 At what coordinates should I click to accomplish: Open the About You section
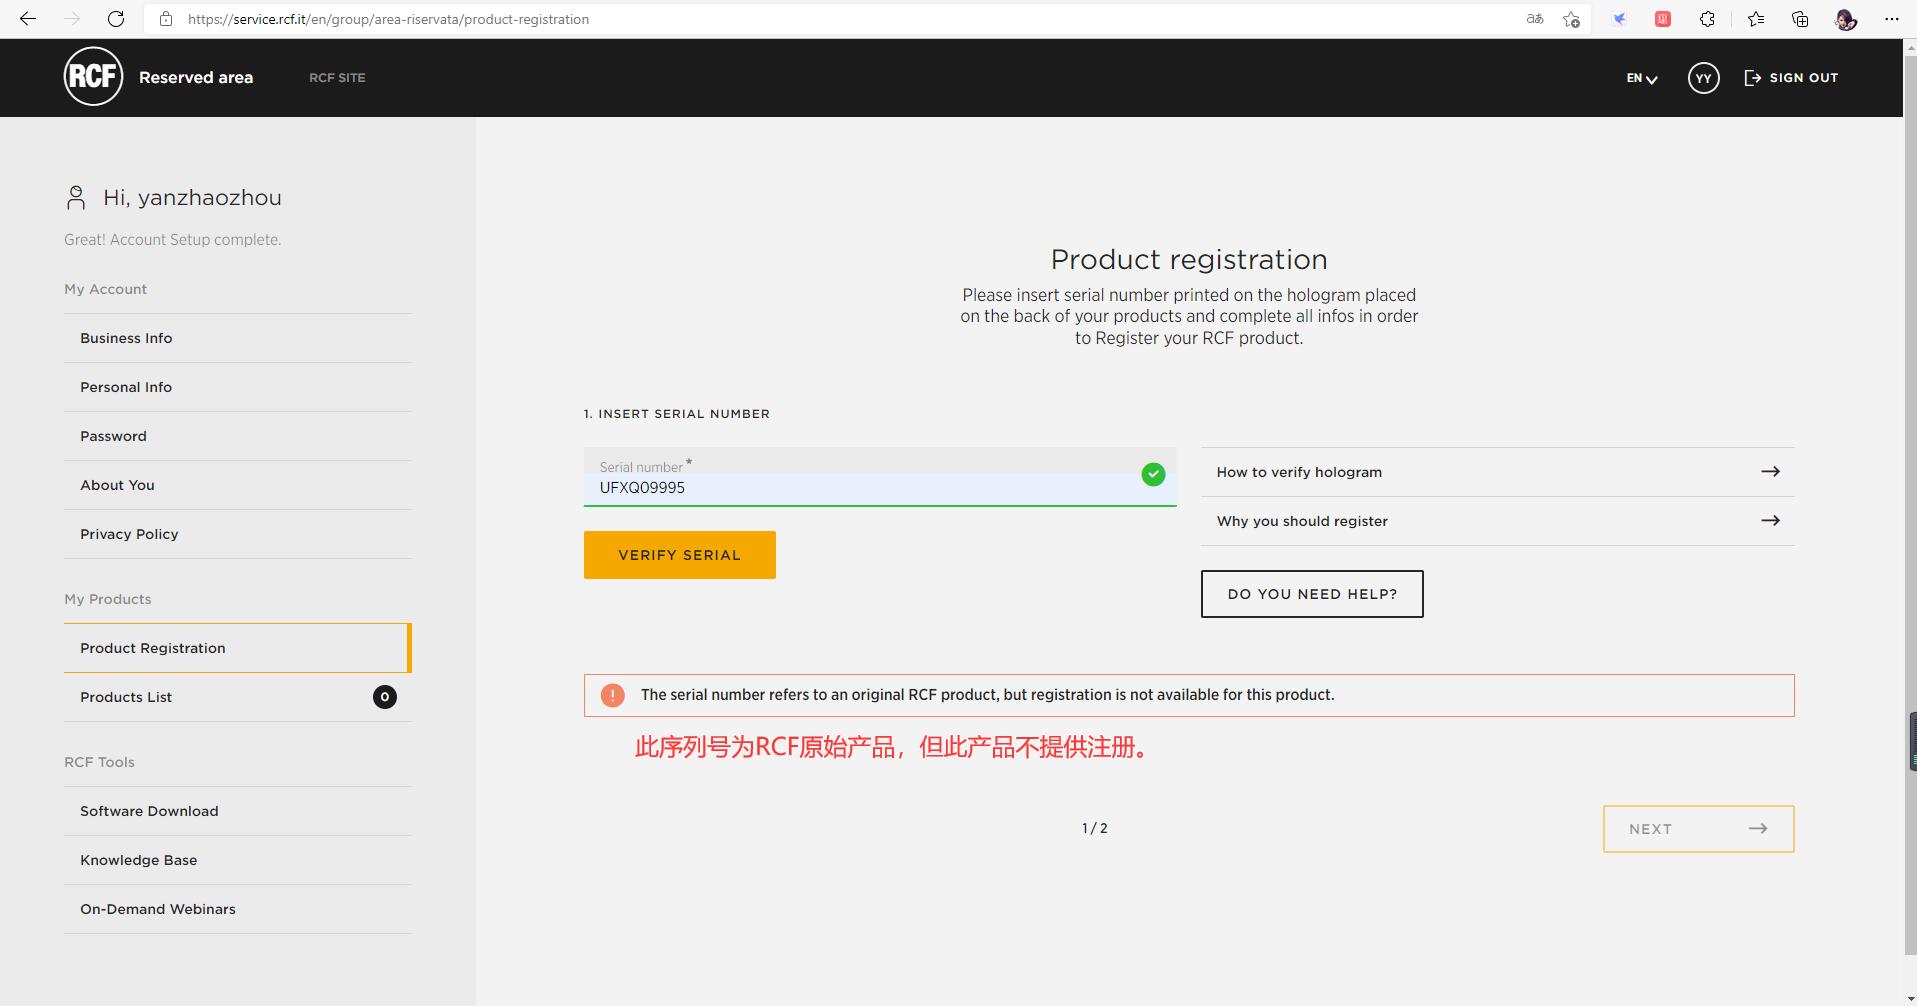(x=238, y=485)
